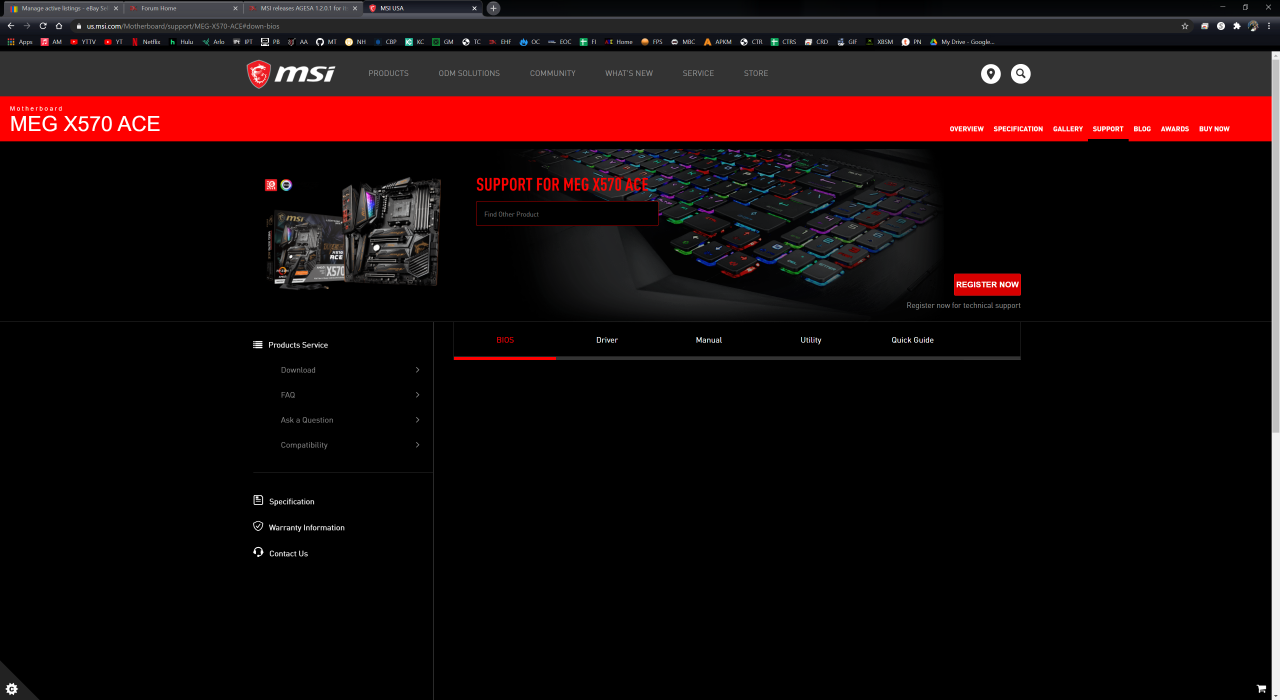This screenshot has width=1280, height=700.
Task: Click the MSI dragon logo
Action: click(291, 74)
